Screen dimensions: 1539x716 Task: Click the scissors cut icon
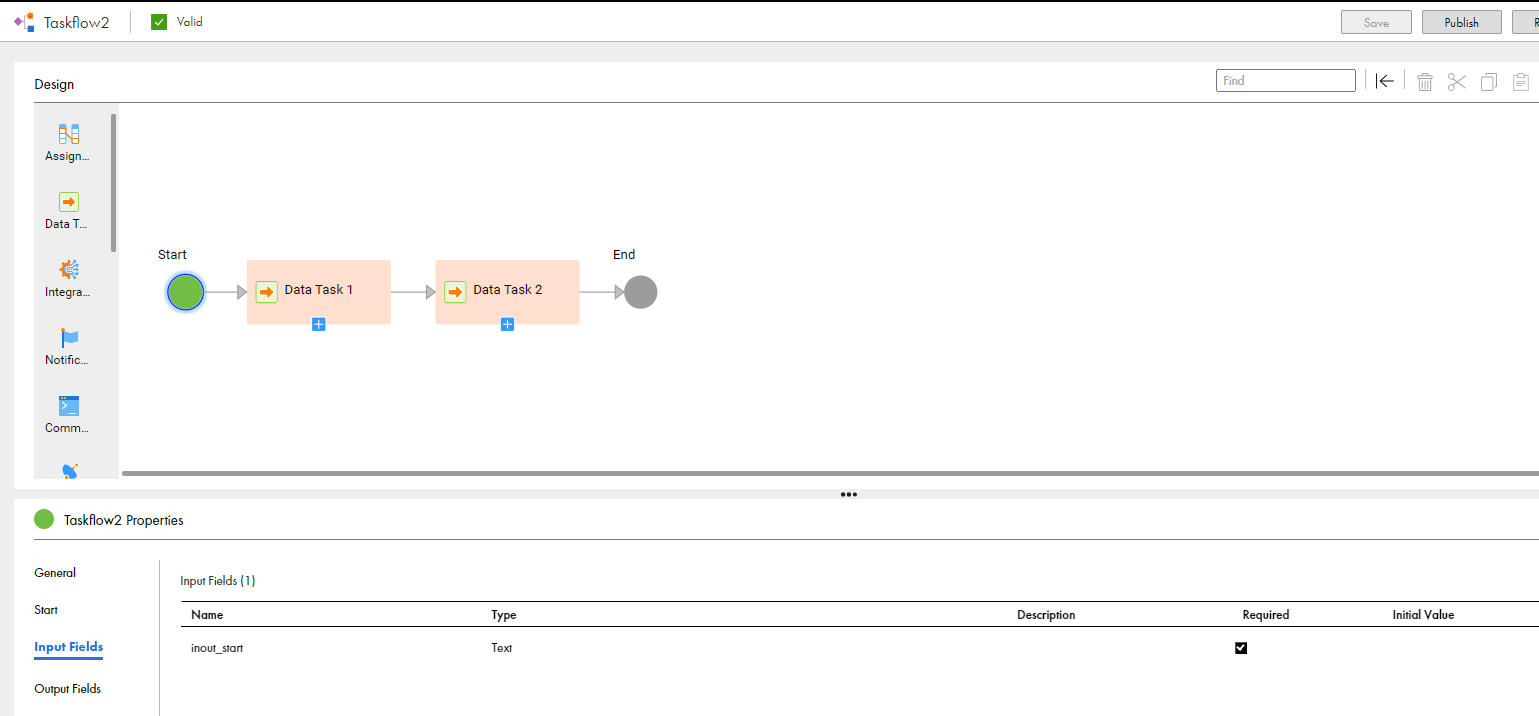(x=1457, y=82)
